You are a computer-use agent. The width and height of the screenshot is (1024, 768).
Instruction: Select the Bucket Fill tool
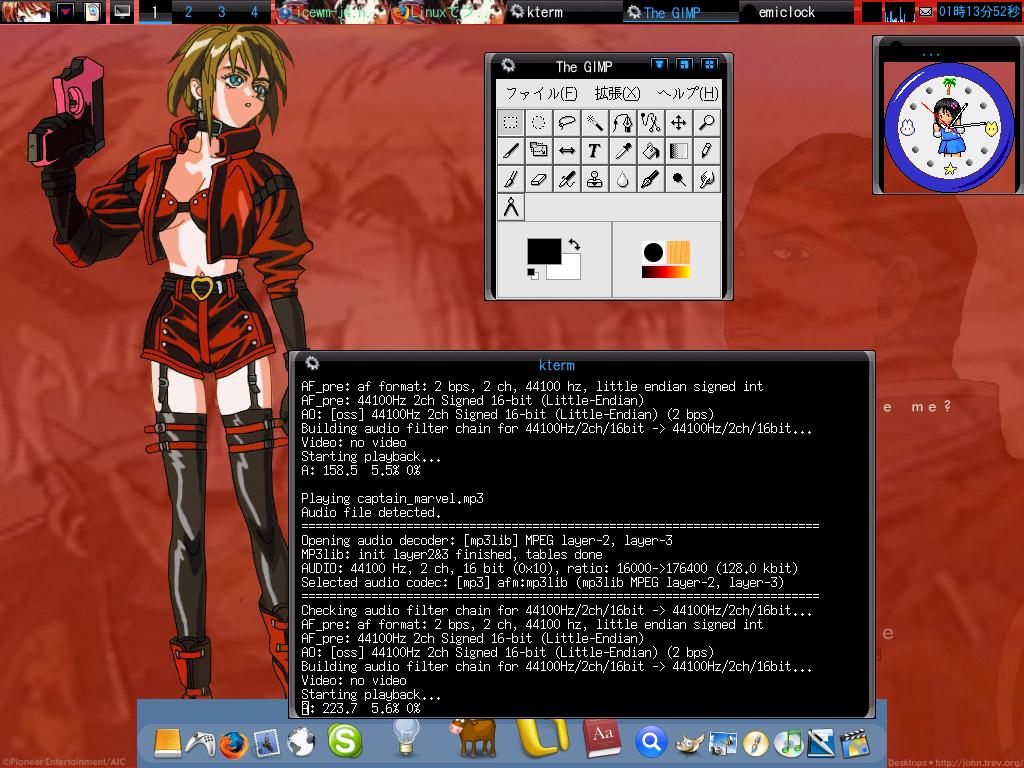(651, 151)
